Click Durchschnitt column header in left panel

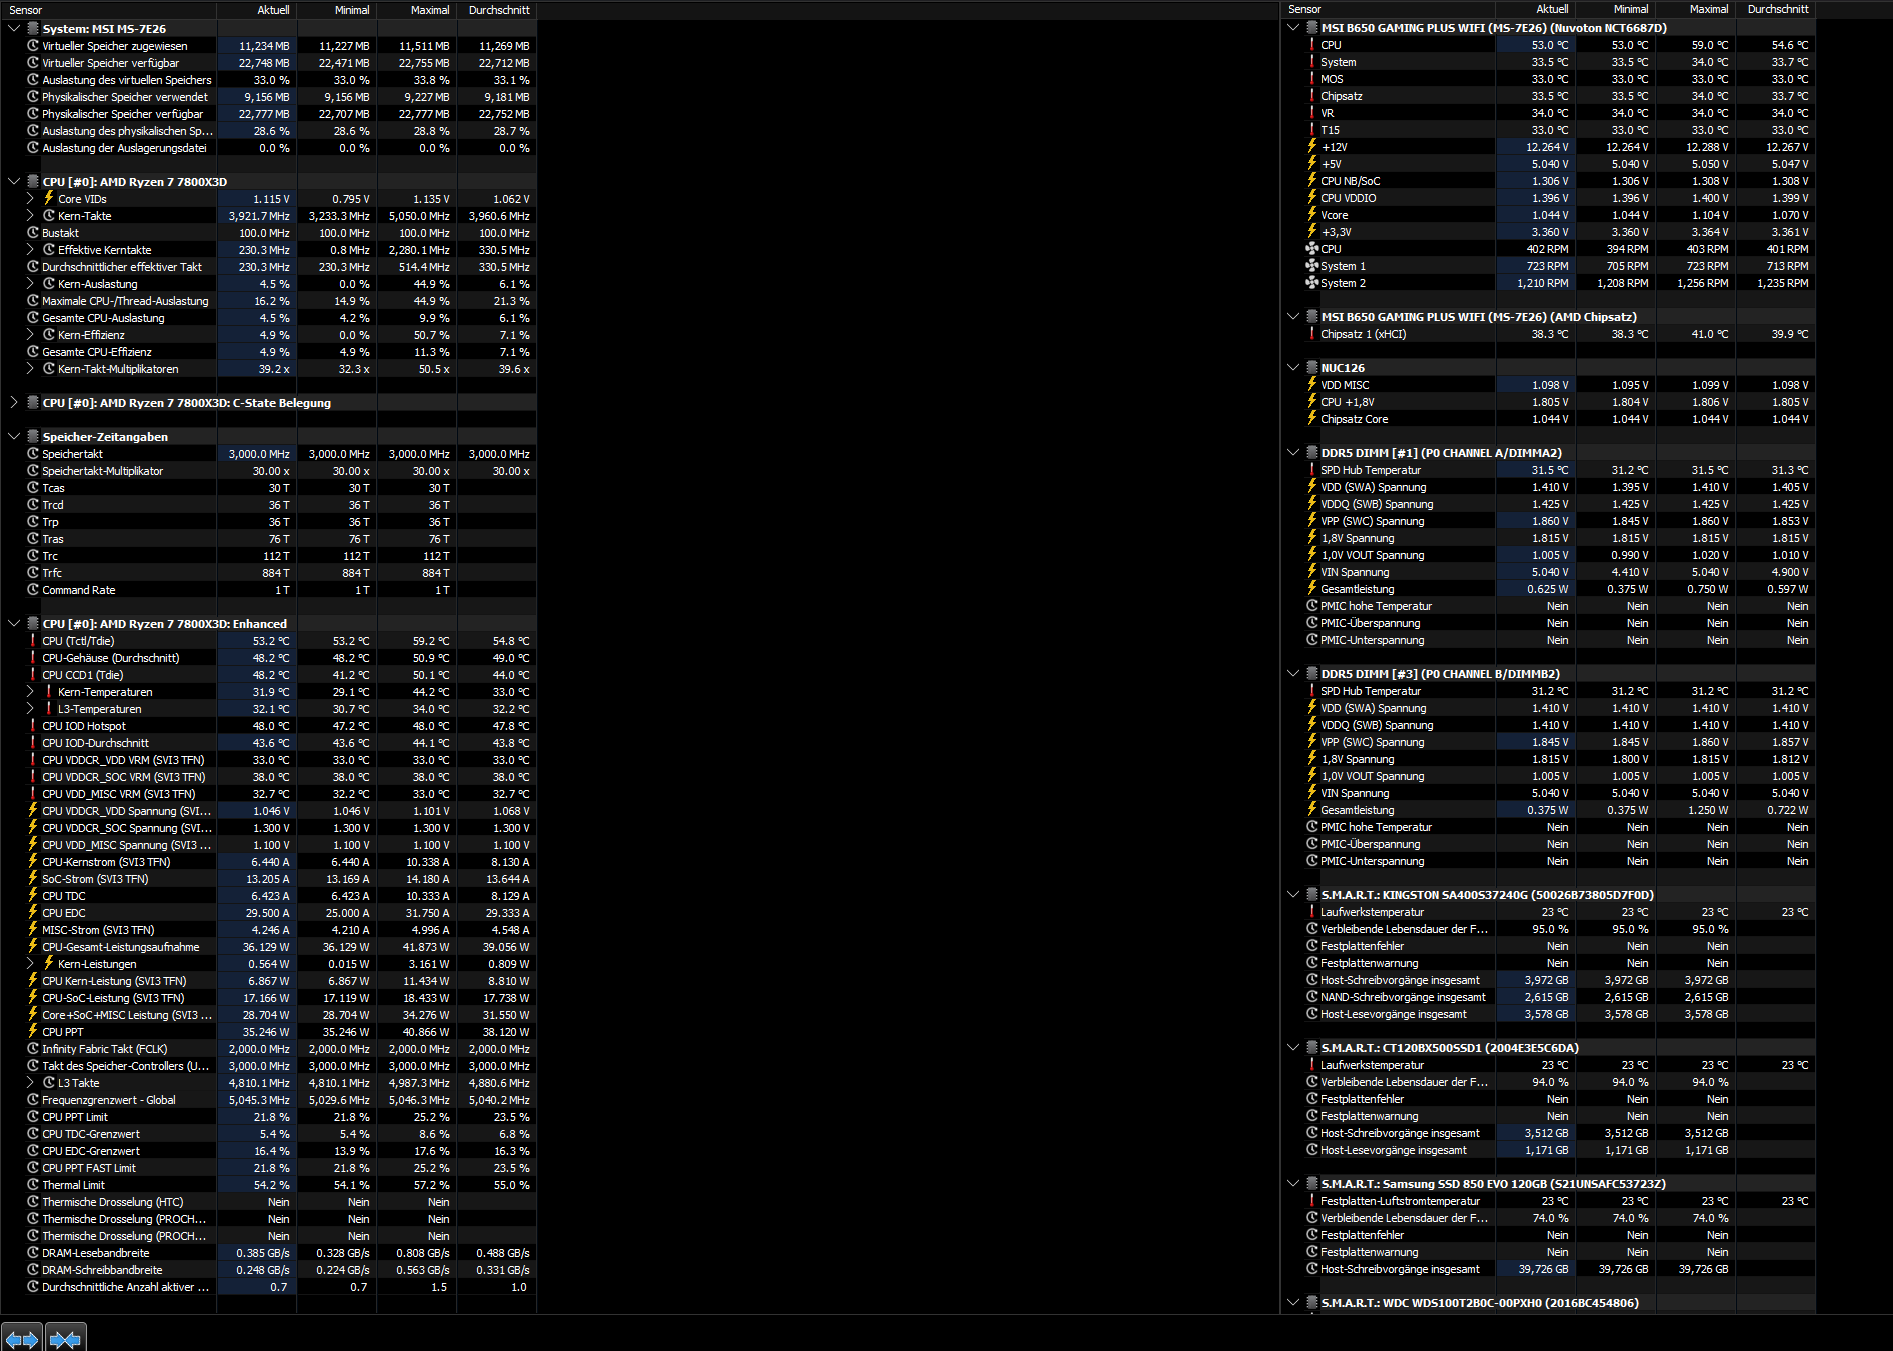[497, 10]
